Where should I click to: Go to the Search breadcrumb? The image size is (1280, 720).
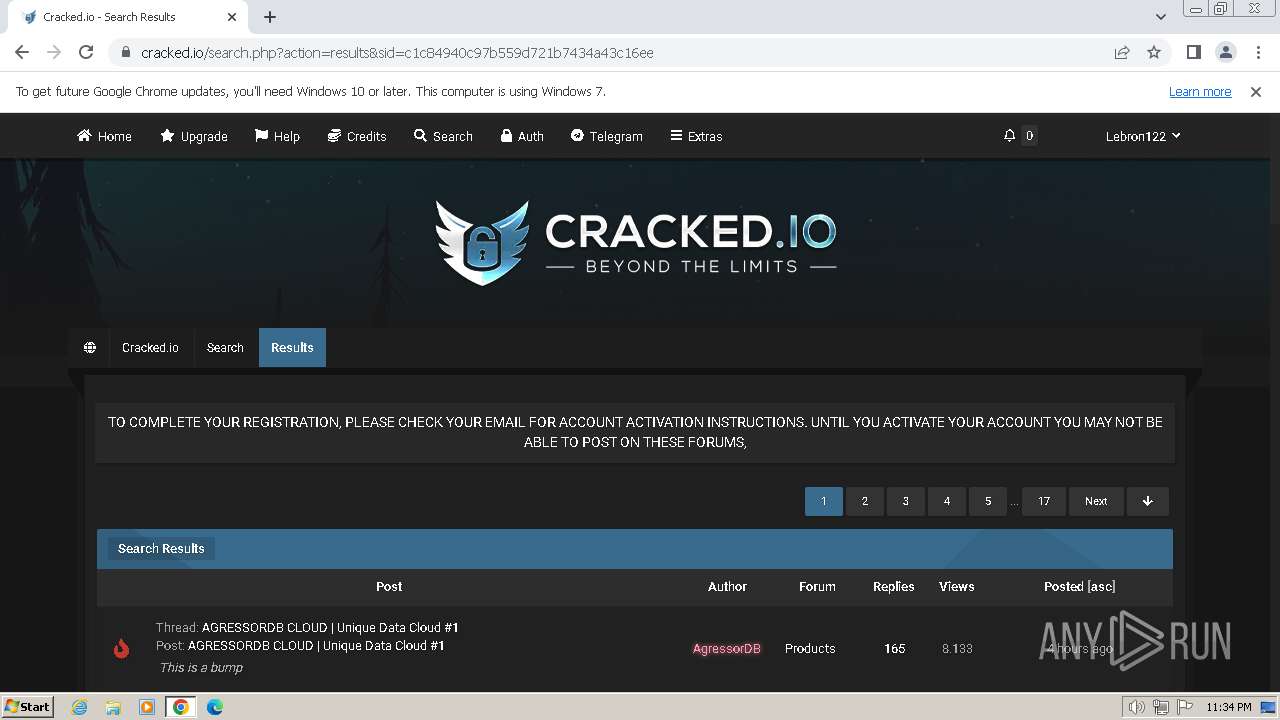(225, 347)
